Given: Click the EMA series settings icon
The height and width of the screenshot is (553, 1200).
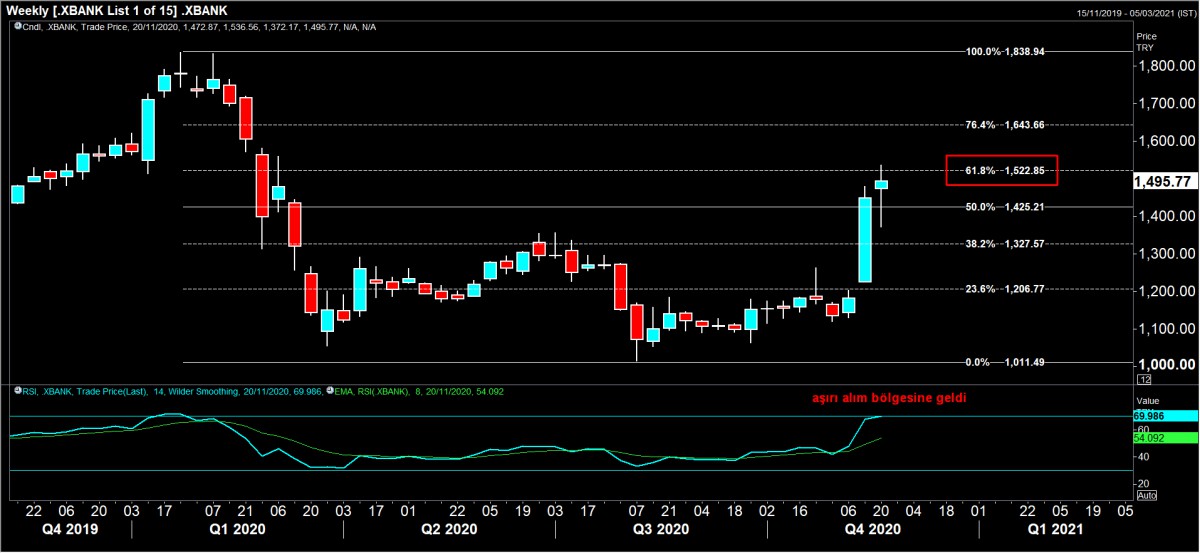Looking at the screenshot, I should coord(331,391).
